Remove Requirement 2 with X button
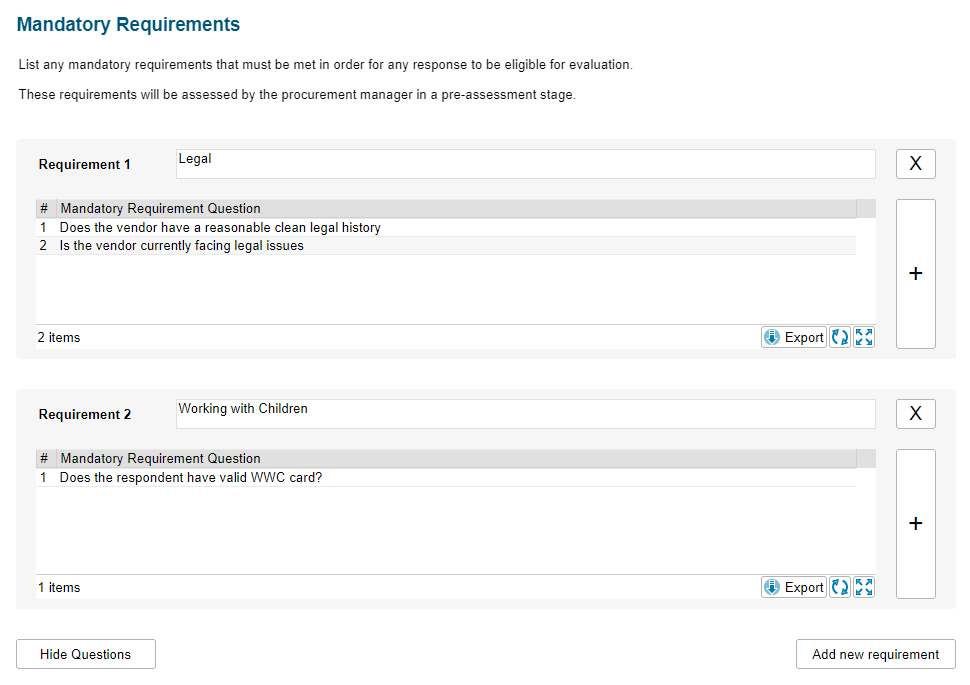This screenshot has width=970, height=685. 916,414
